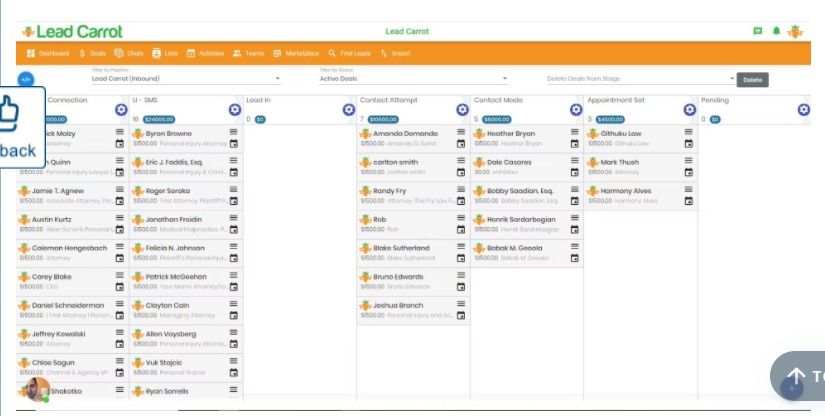Open calendar icon on Roger Soroka card

pyautogui.click(x=233, y=200)
